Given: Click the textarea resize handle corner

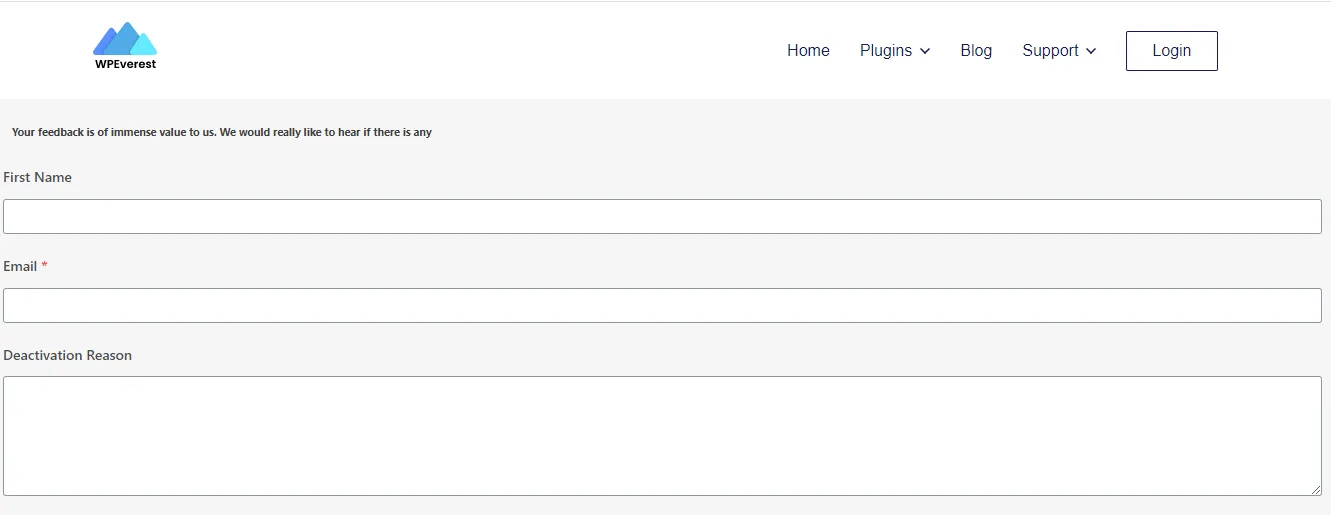Looking at the screenshot, I should pyautogui.click(x=1315, y=489).
